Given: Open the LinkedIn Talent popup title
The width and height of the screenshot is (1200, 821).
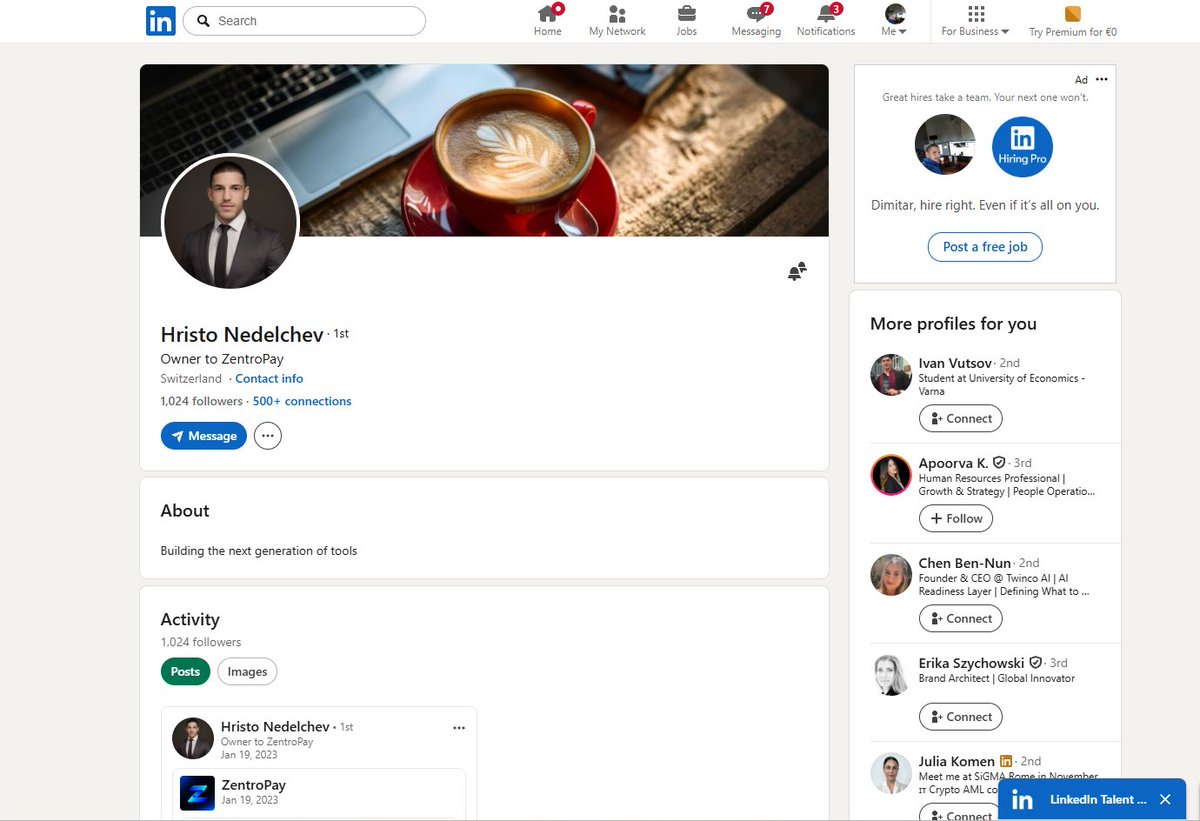Looking at the screenshot, I should click(x=1098, y=800).
